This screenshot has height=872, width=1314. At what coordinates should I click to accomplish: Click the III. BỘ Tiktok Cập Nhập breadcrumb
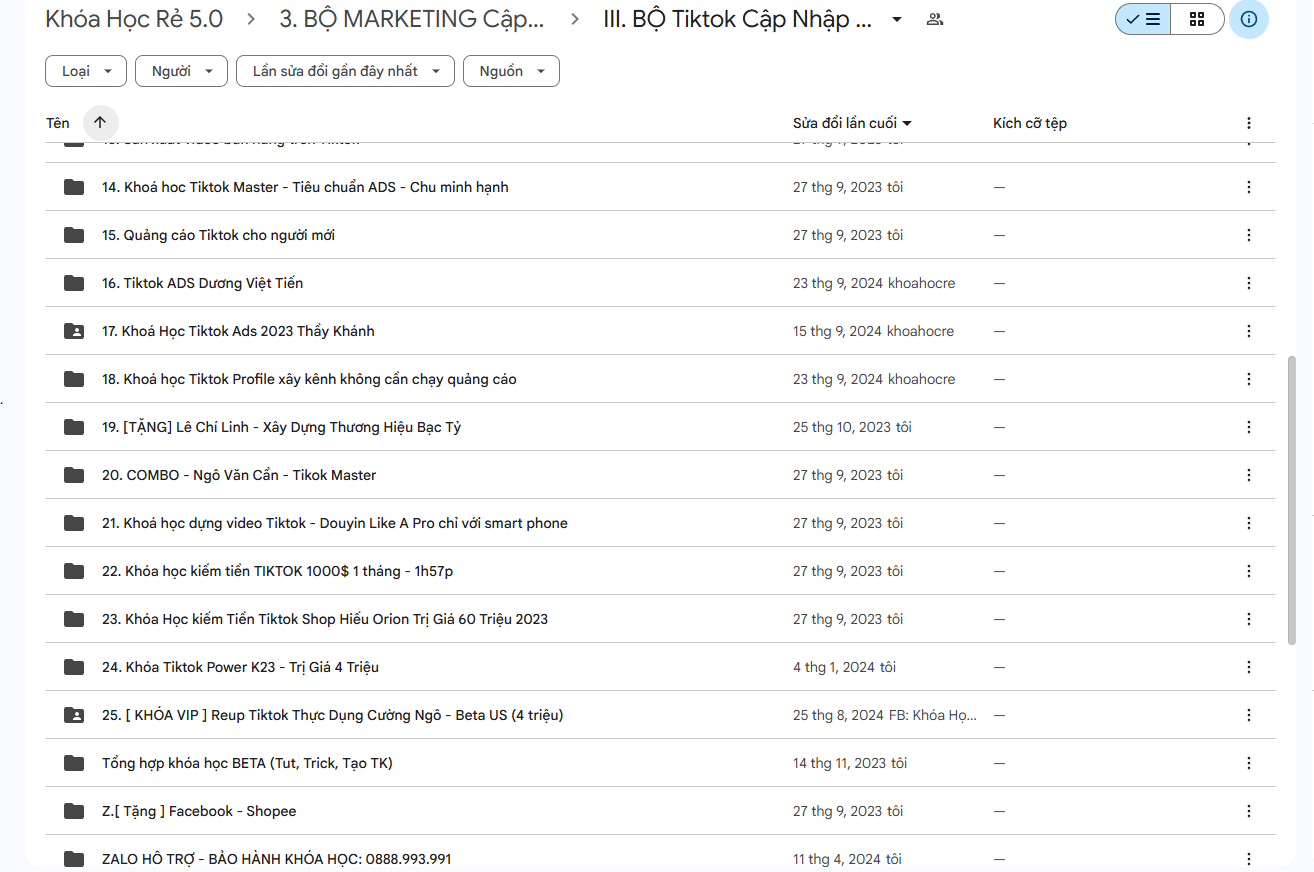[737, 19]
